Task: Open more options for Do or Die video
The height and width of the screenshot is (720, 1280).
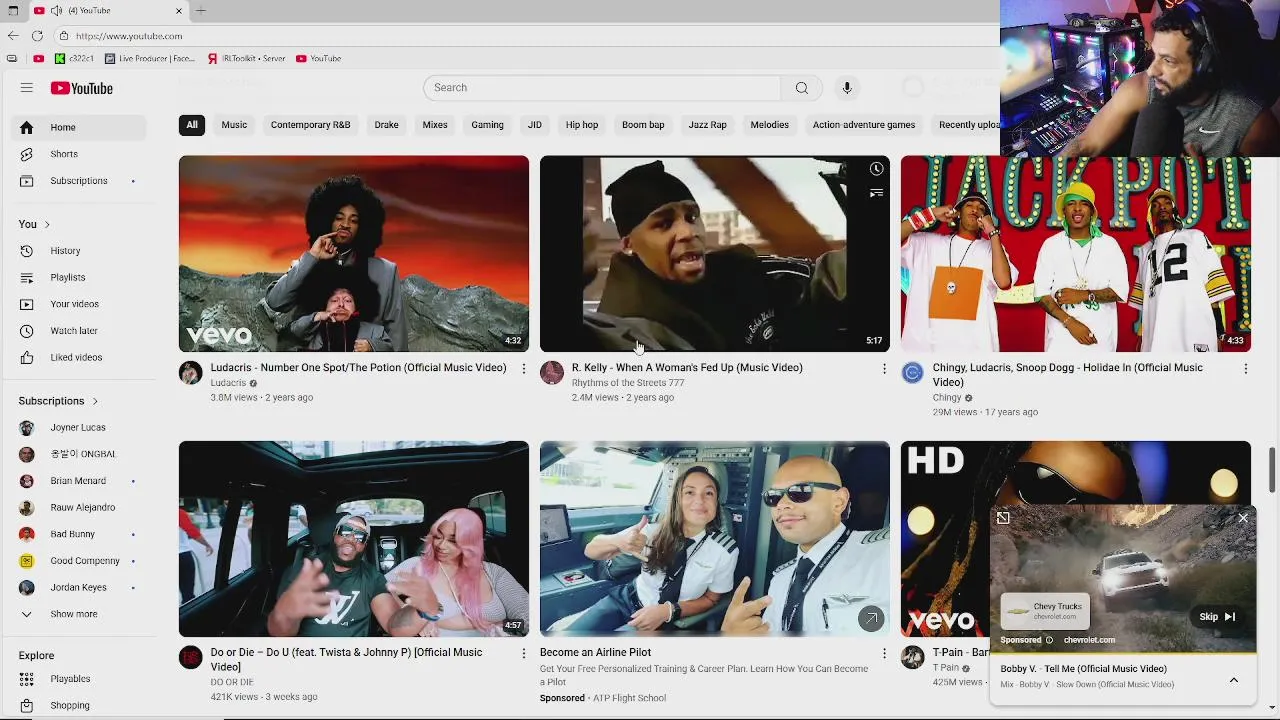Action: pos(523,653)
